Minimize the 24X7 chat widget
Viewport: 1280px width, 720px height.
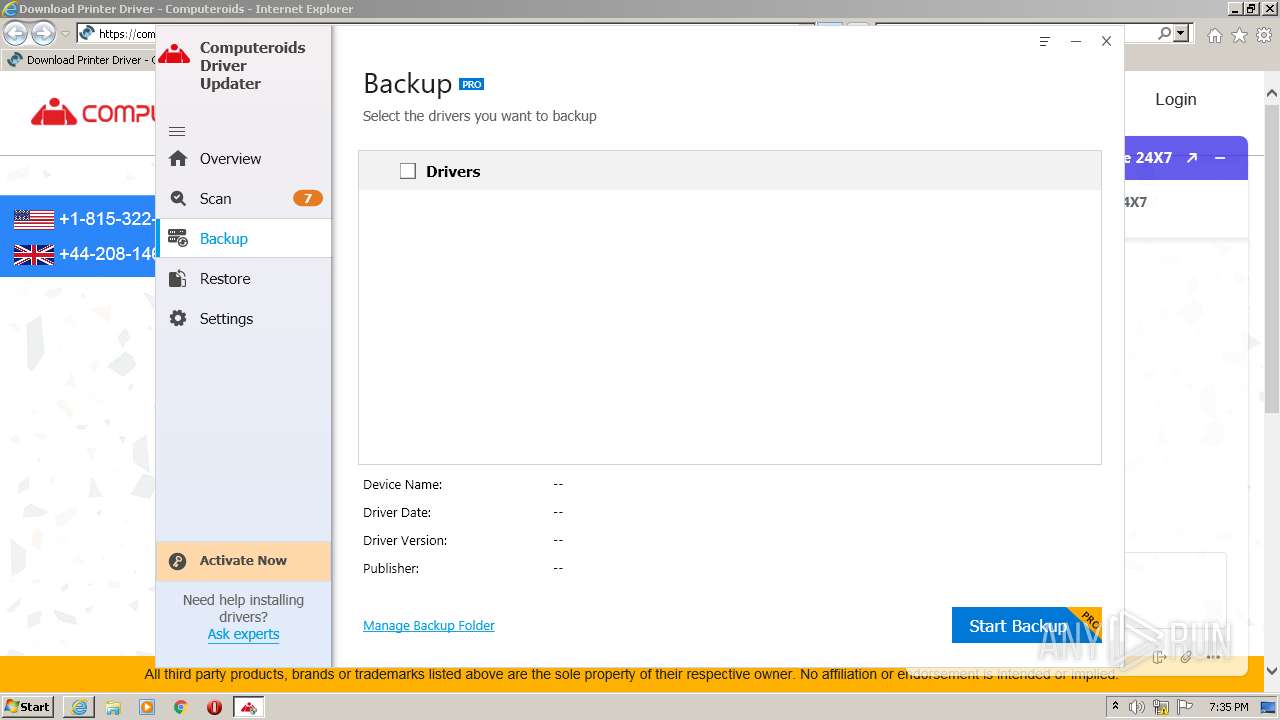pos(1220,158)
